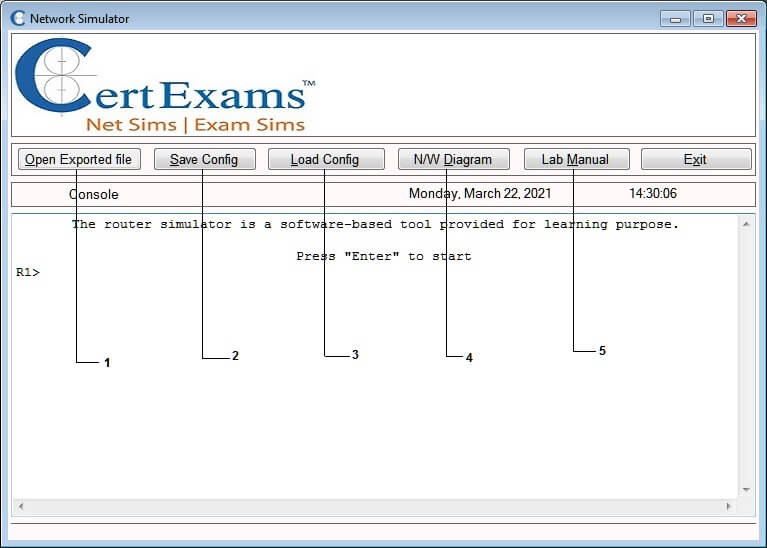Viewport: 767px width, 548px height.
Task: Maximize the Network Simulator window
Action: [x=707, y=18]
